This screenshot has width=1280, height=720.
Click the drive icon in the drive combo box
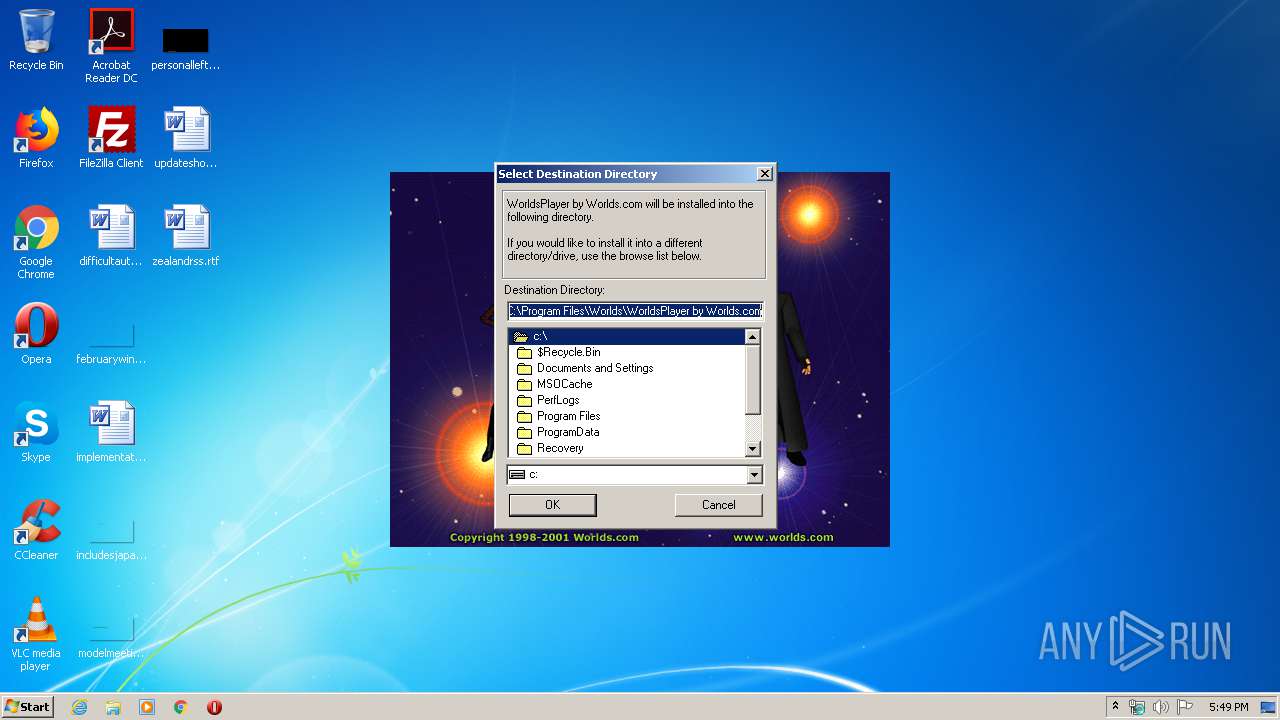pyautogui.click(x=517, y=475)
